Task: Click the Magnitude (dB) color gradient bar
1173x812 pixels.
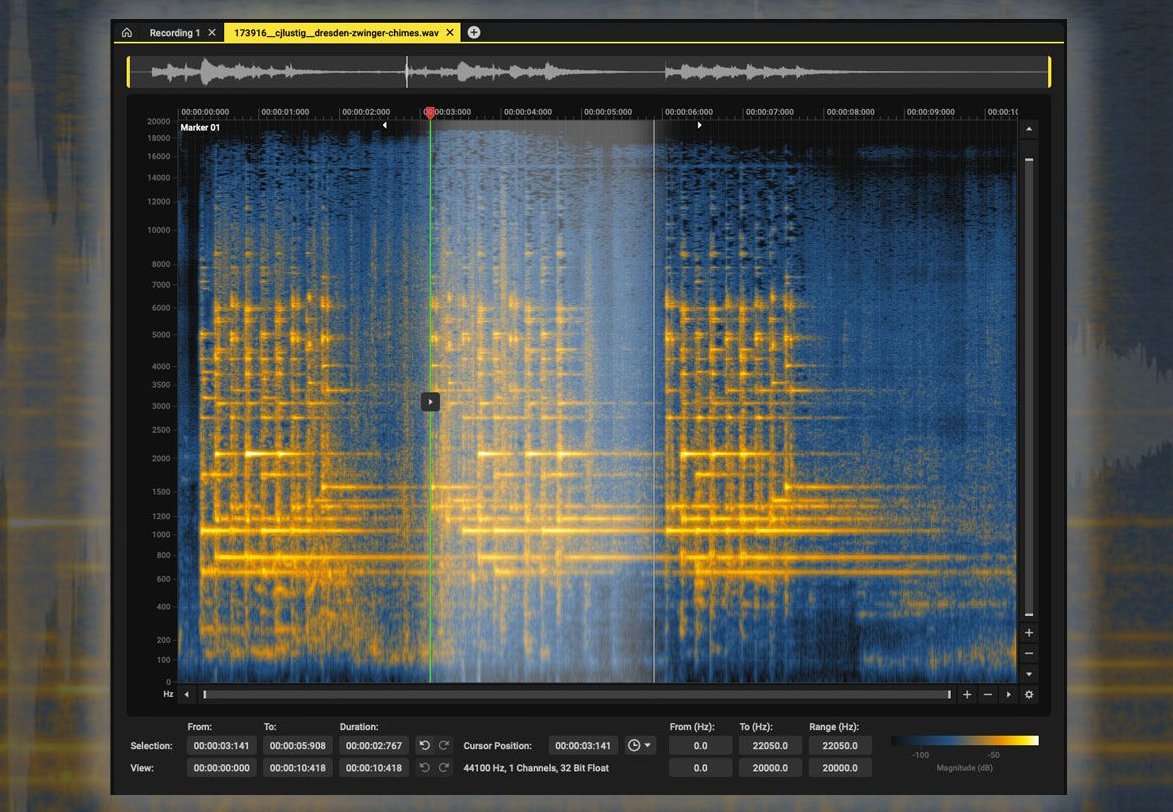Action: point(964,741)
